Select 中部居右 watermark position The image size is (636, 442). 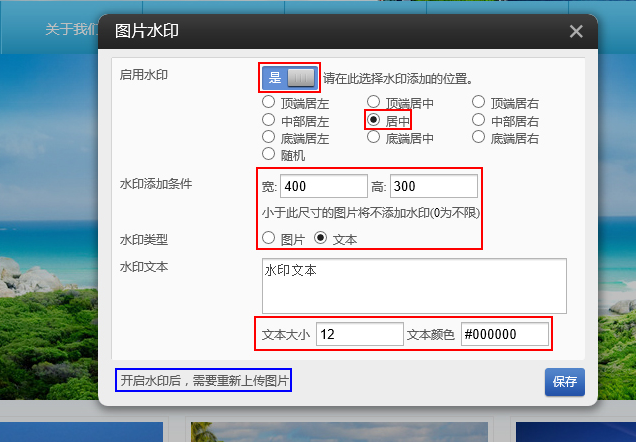[478, 120]
